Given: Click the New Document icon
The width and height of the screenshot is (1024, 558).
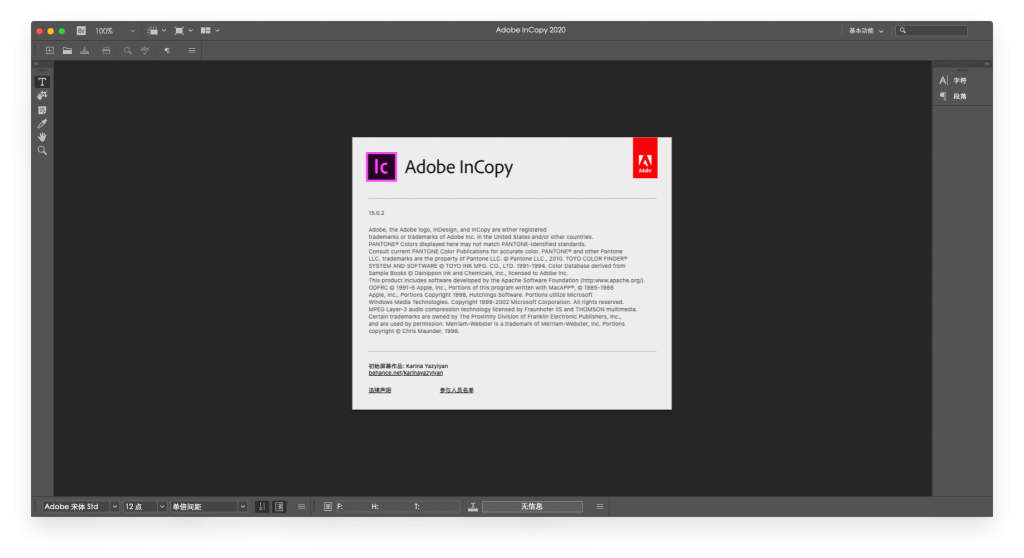Looking at the screenshot, I should 50,50.
